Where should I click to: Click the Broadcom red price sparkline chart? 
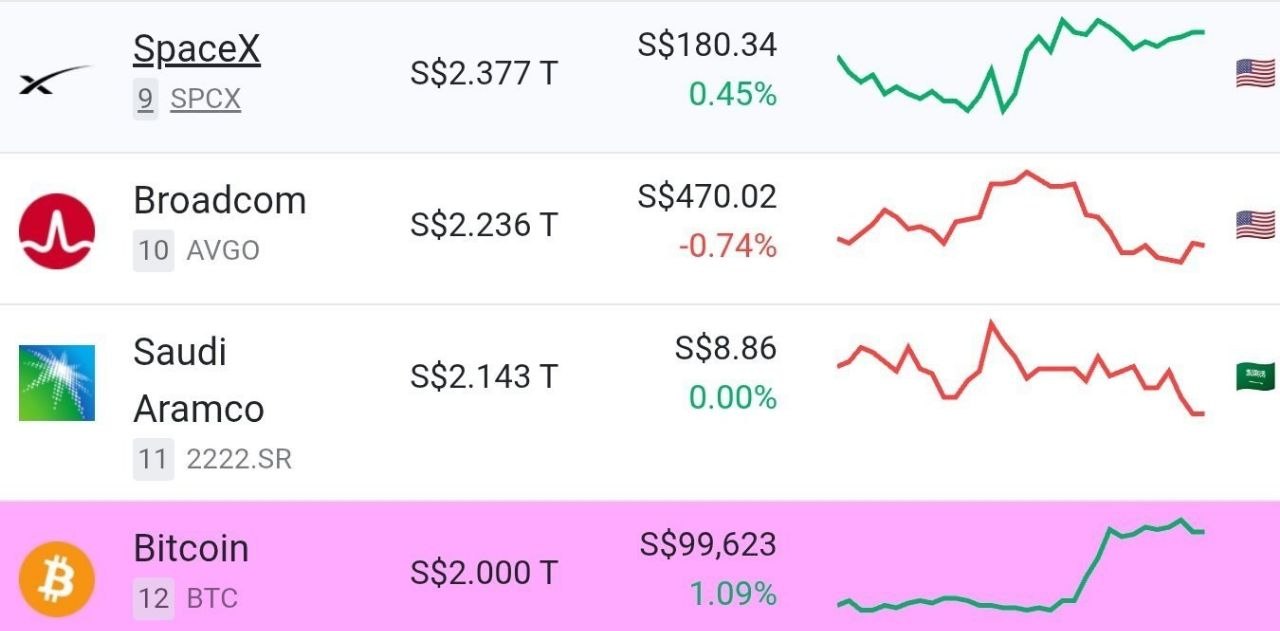[1021, 217]
